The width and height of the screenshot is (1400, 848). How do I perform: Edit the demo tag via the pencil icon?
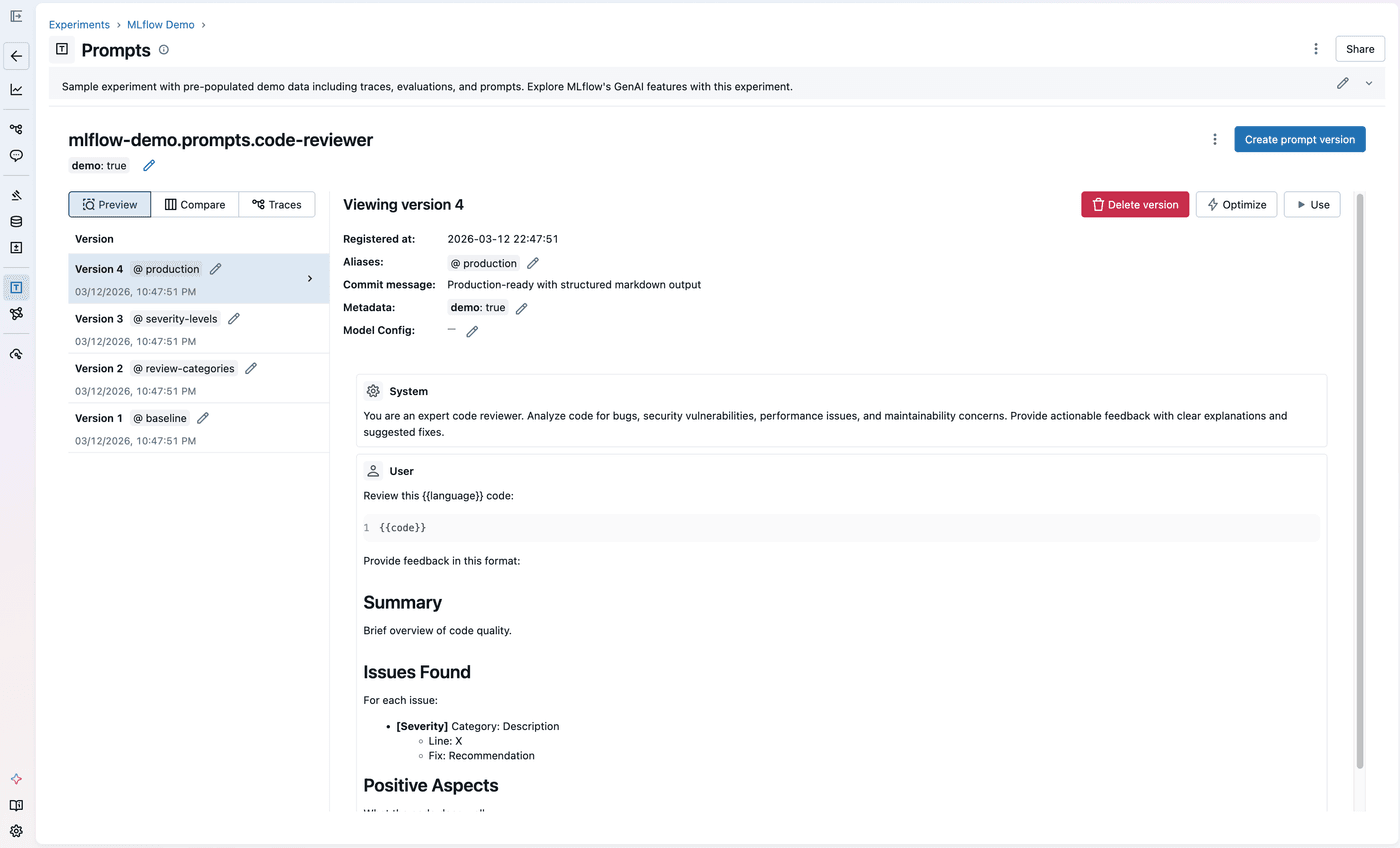point(148,165)
